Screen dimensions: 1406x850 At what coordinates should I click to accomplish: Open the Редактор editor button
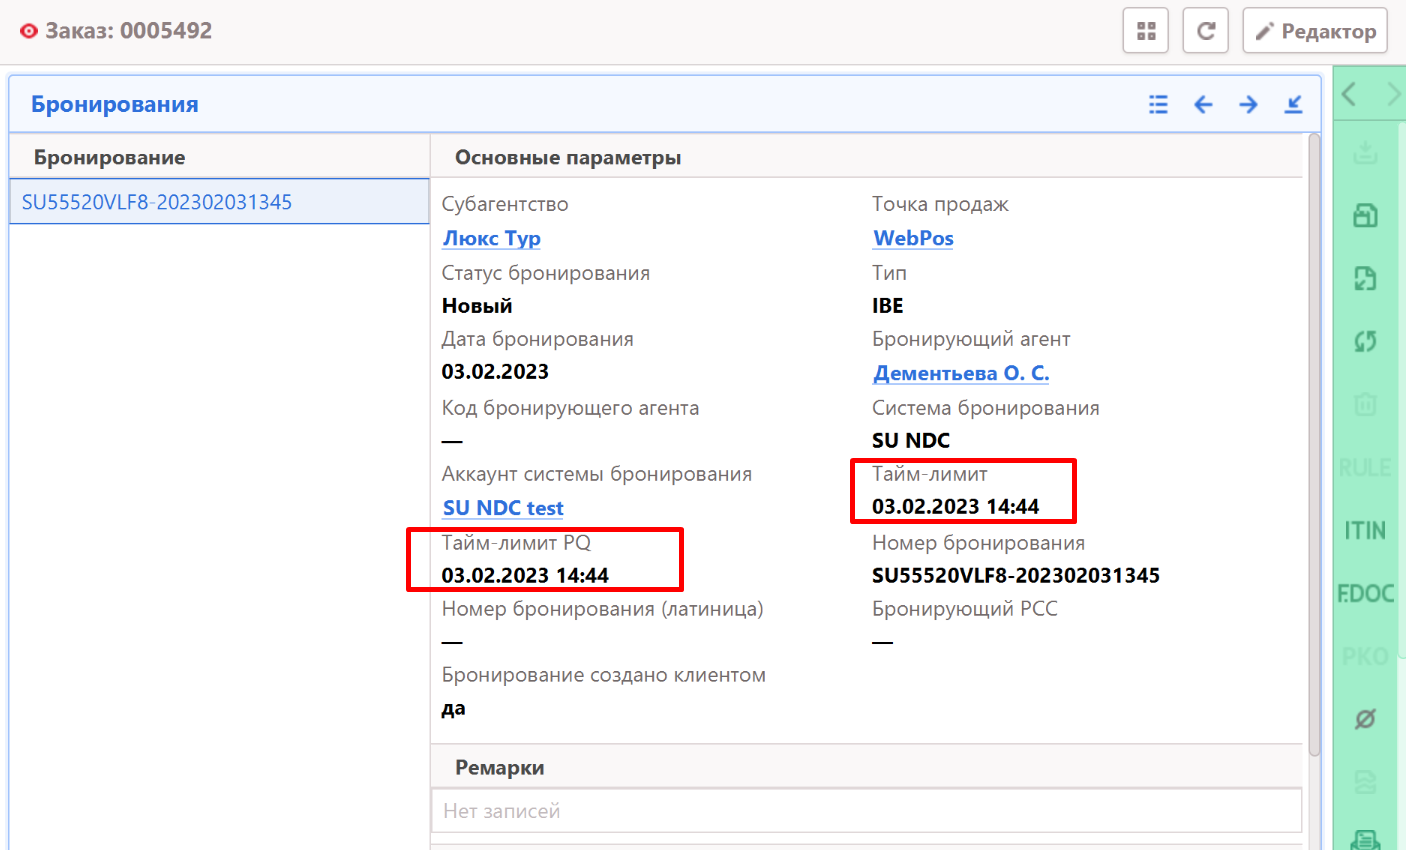(1315, 31)
